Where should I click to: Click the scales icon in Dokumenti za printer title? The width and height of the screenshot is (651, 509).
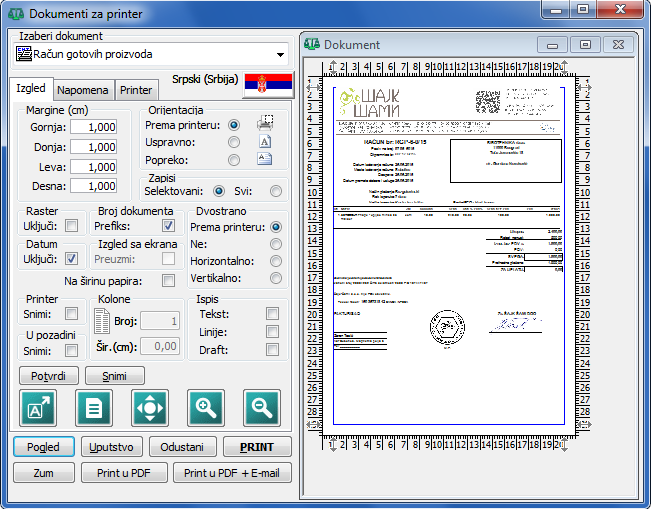click(x=16, y=14)
